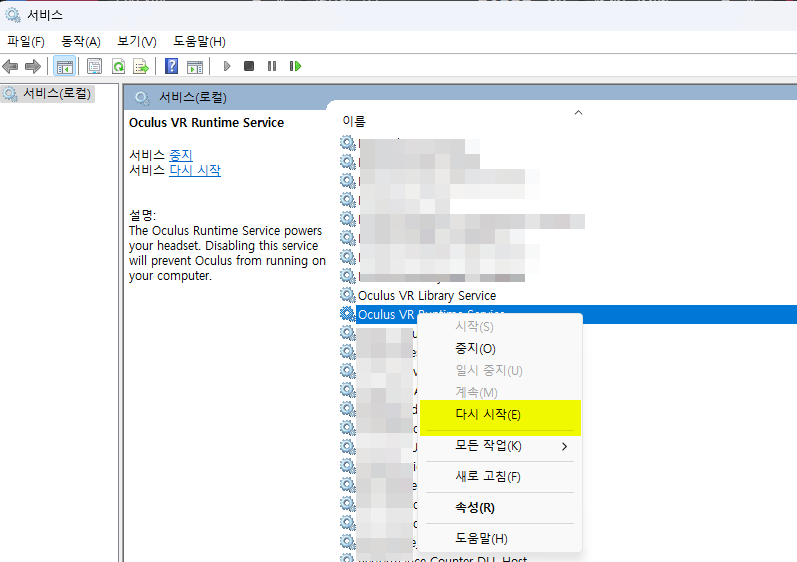Click the 중지 link to stop service

pos(181,154)
